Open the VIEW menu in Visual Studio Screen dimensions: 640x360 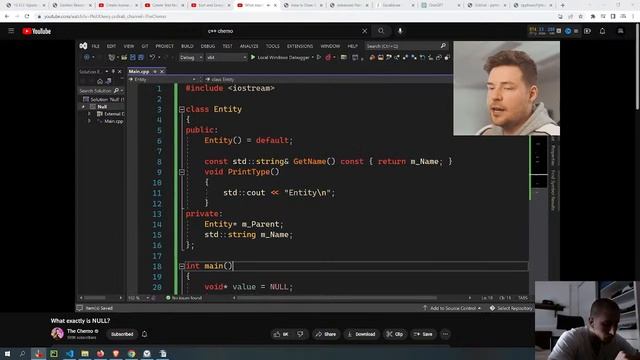129,46
